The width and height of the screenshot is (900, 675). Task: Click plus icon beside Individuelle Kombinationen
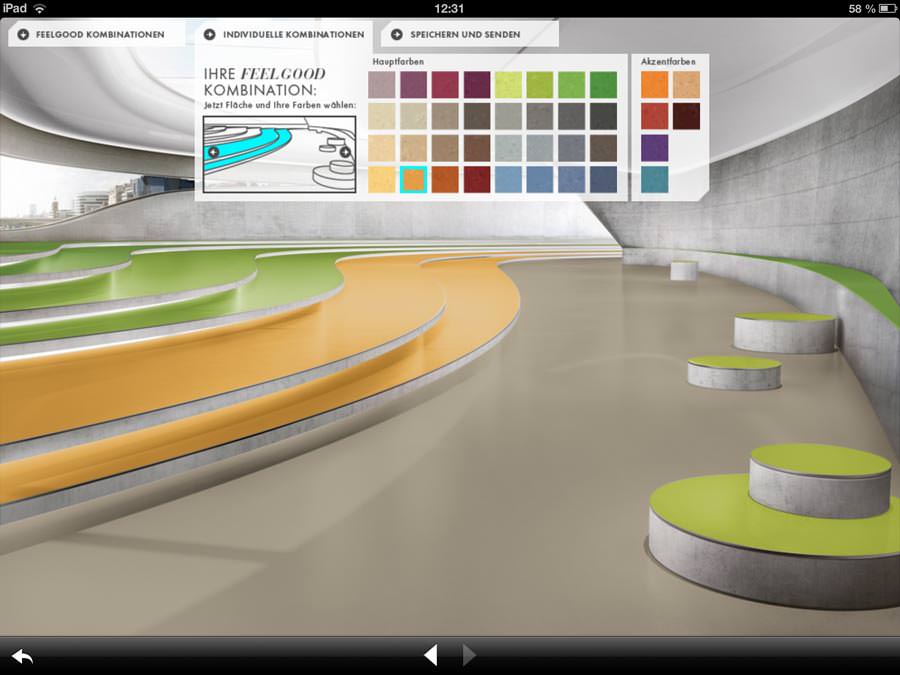210,34
